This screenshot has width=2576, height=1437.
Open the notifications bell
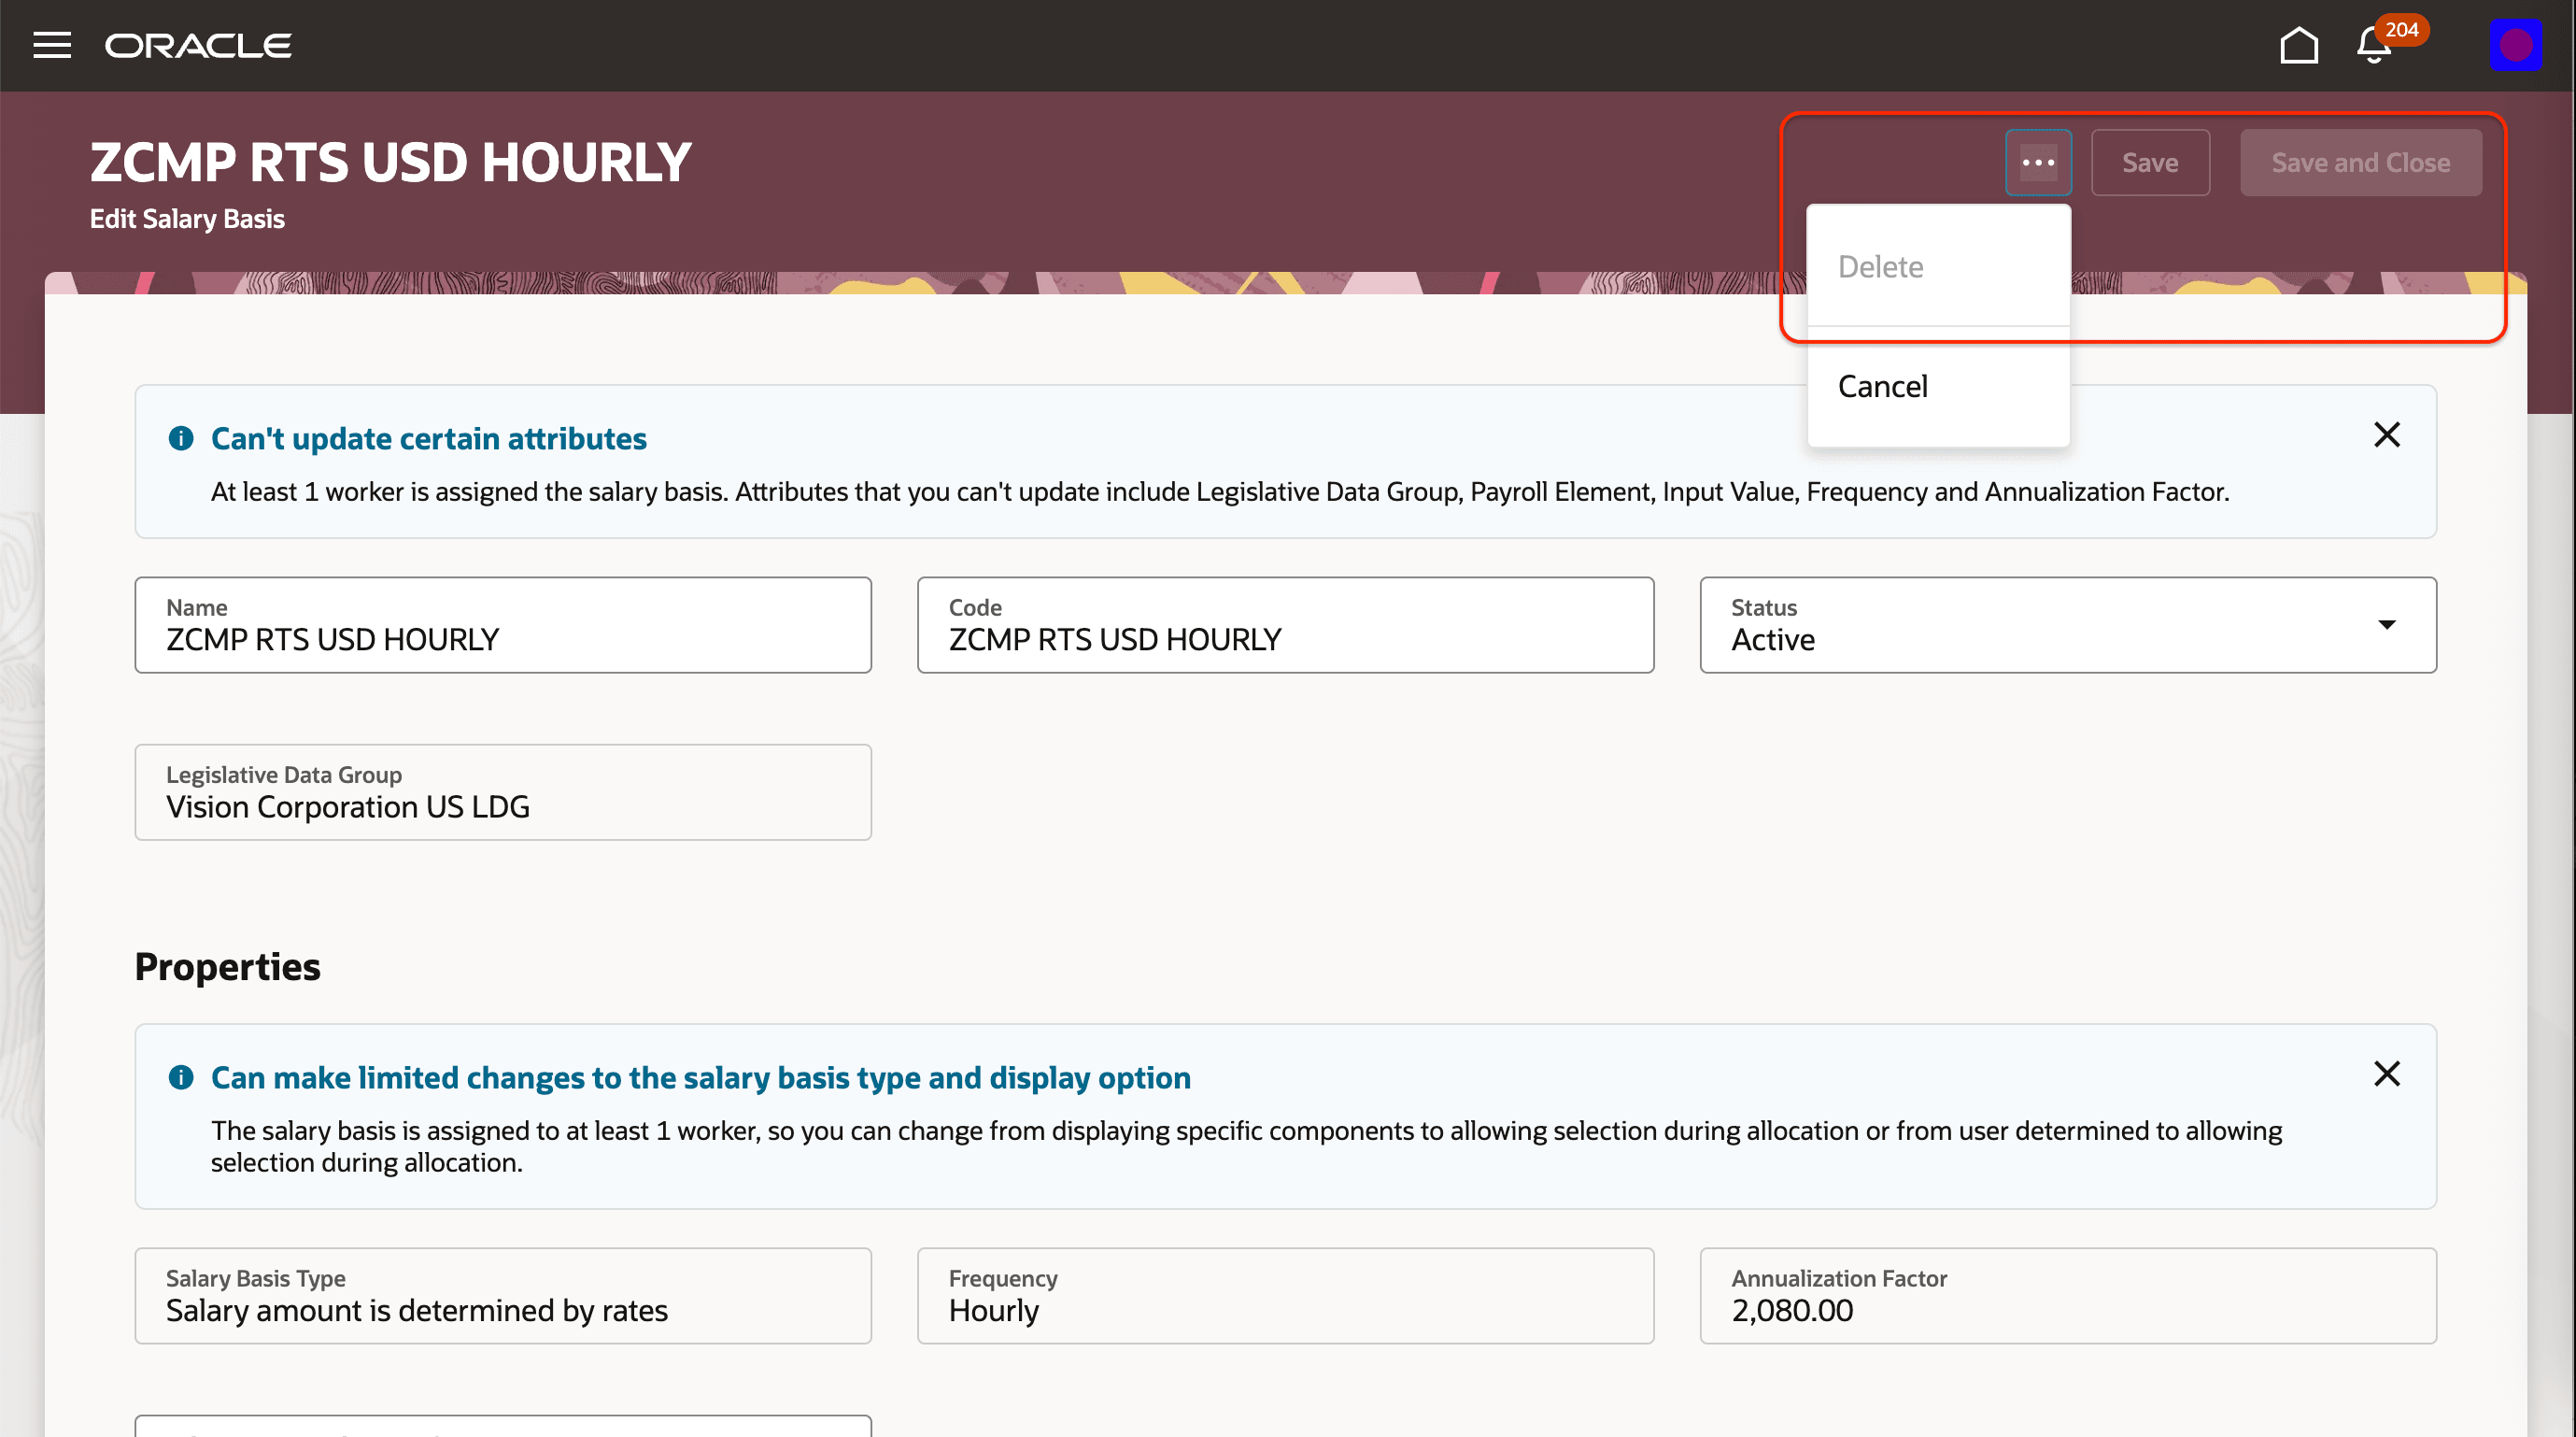2374,46
